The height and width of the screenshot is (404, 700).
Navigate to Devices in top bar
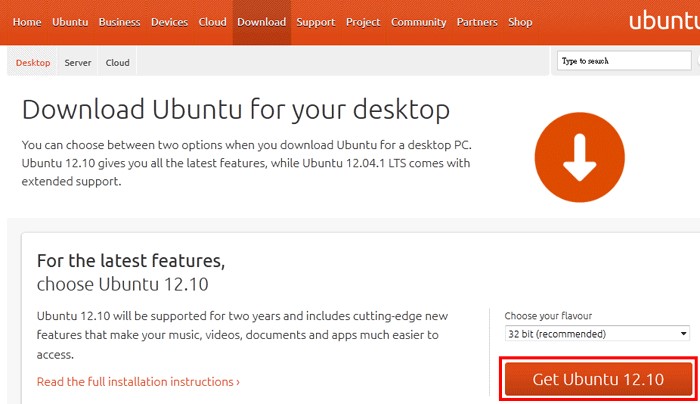pos(169,22)
